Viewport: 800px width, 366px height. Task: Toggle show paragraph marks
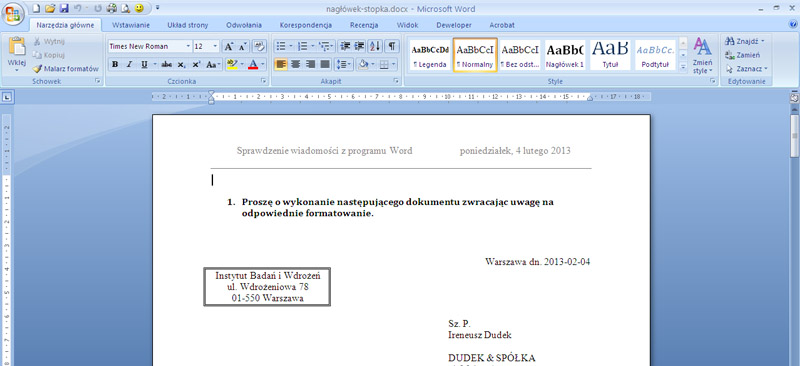click(391, 46)
